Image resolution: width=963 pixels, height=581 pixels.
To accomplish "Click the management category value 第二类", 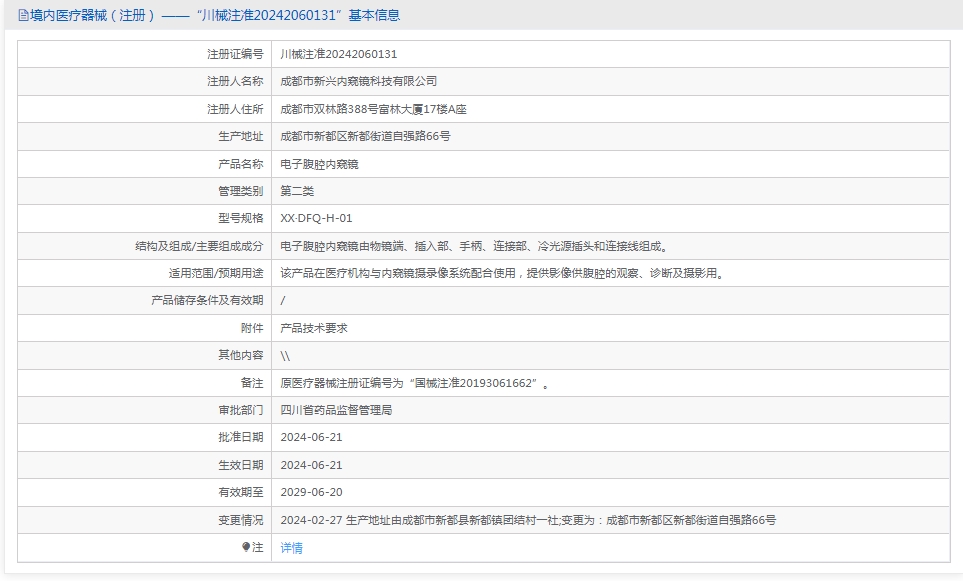I will 297,191.
